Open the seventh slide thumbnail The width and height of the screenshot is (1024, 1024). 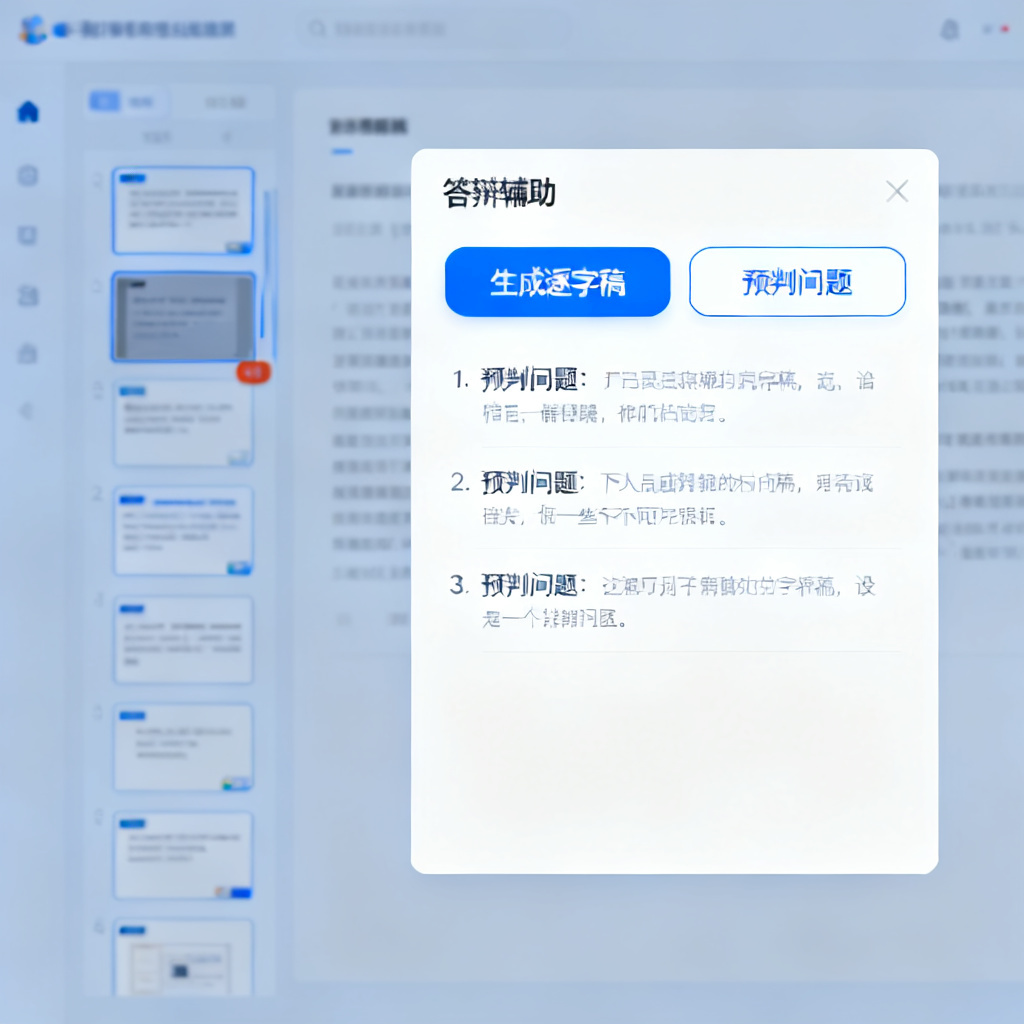click(x=183, y=856)
